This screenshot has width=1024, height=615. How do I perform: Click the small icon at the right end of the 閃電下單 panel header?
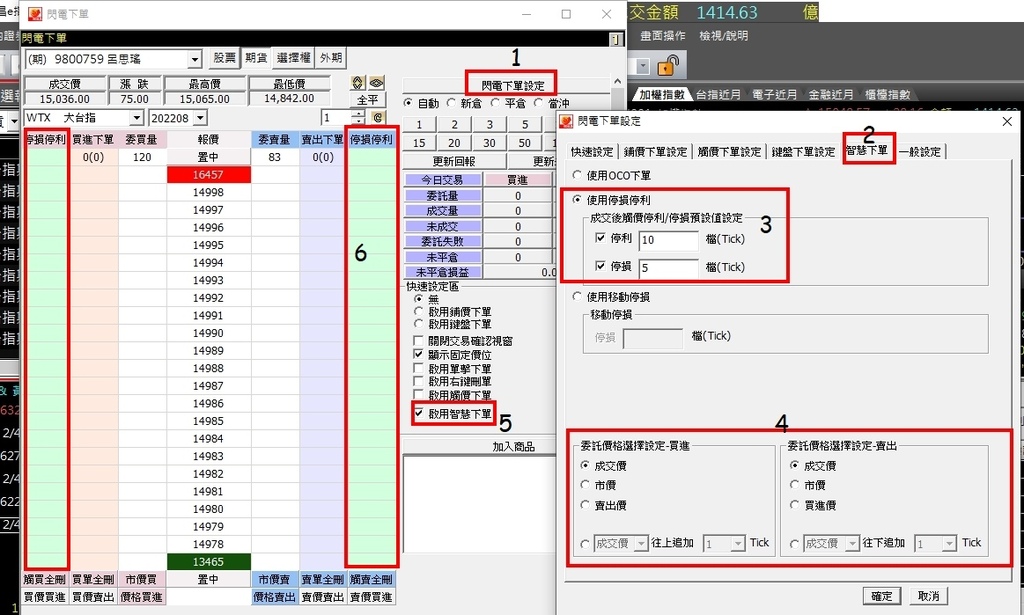tap(616, 39)
